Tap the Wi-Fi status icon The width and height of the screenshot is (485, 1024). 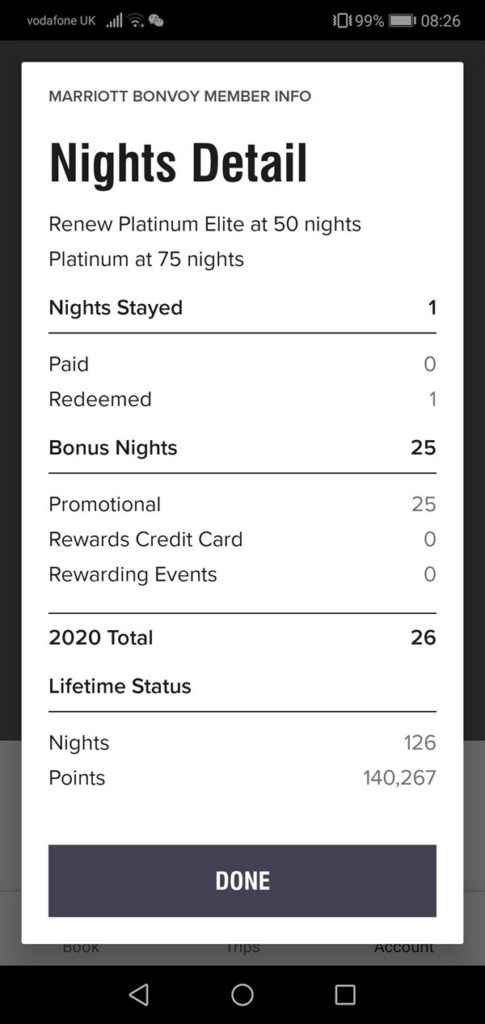pyautogui.click(x=136, y=21)
